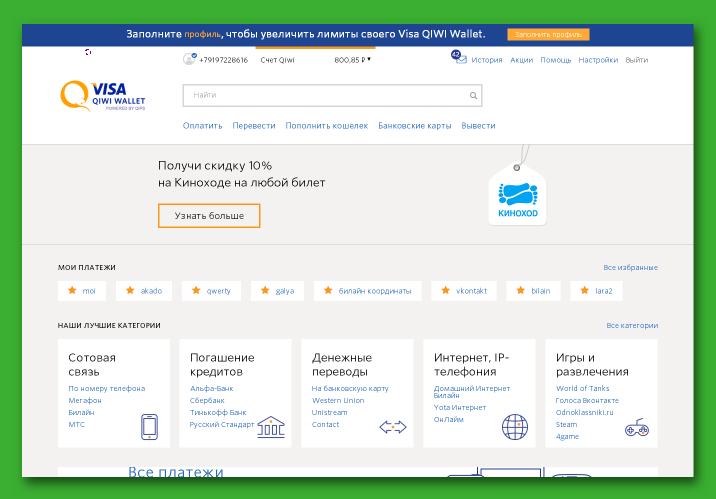Image resolution: width=716 pixels, height=499 pixels.
Task: Click Выйти to log out
Action: click(637, 60)
